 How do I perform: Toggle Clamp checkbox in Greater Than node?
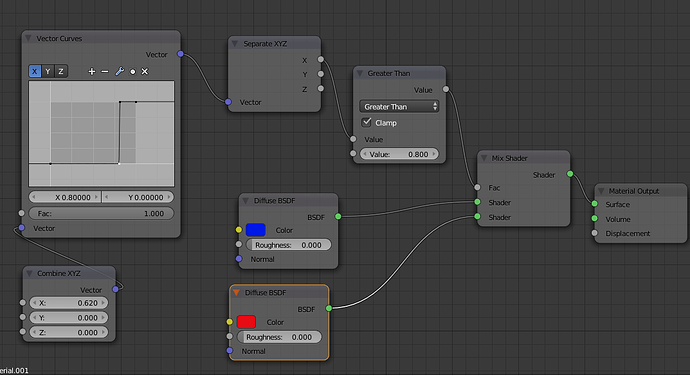coord(366,122)
